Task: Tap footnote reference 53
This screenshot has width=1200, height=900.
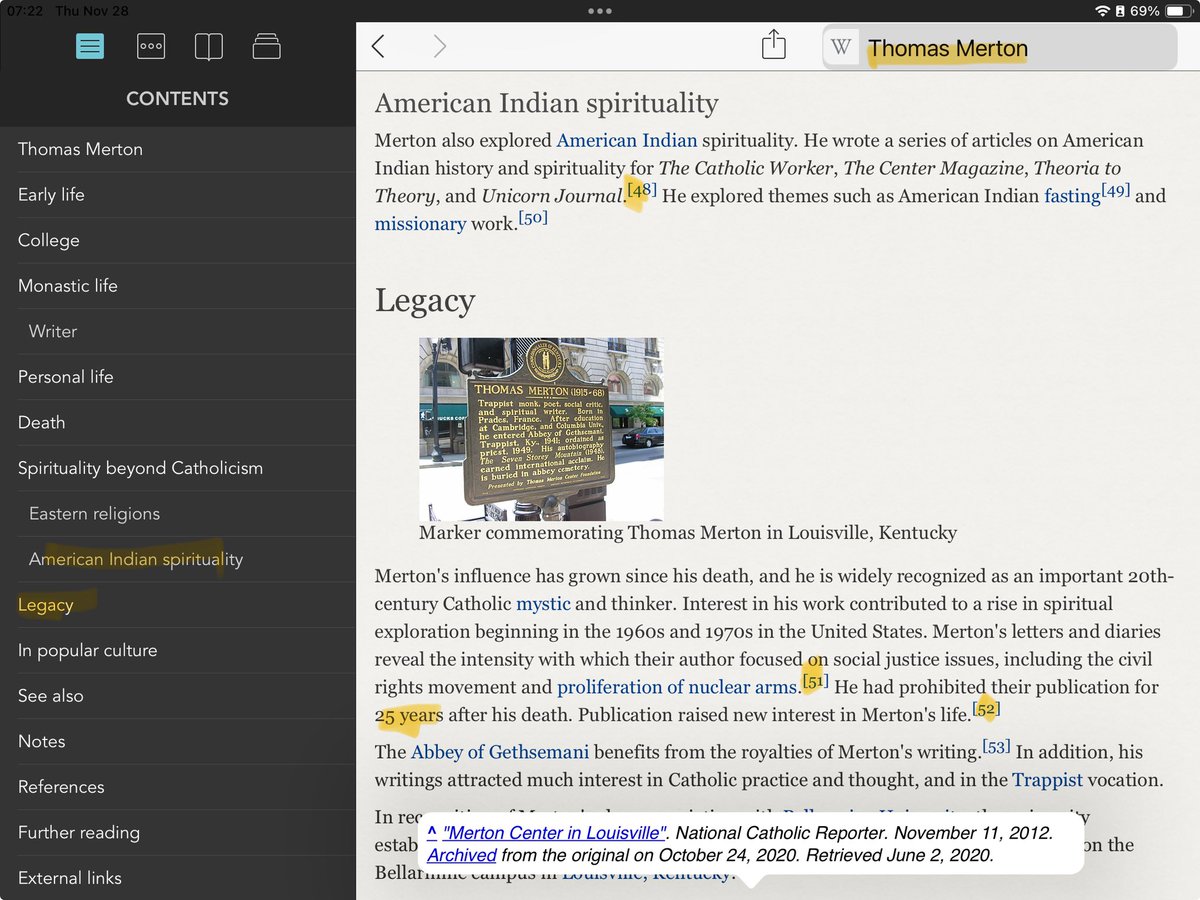Action: [x=996, y=746]
